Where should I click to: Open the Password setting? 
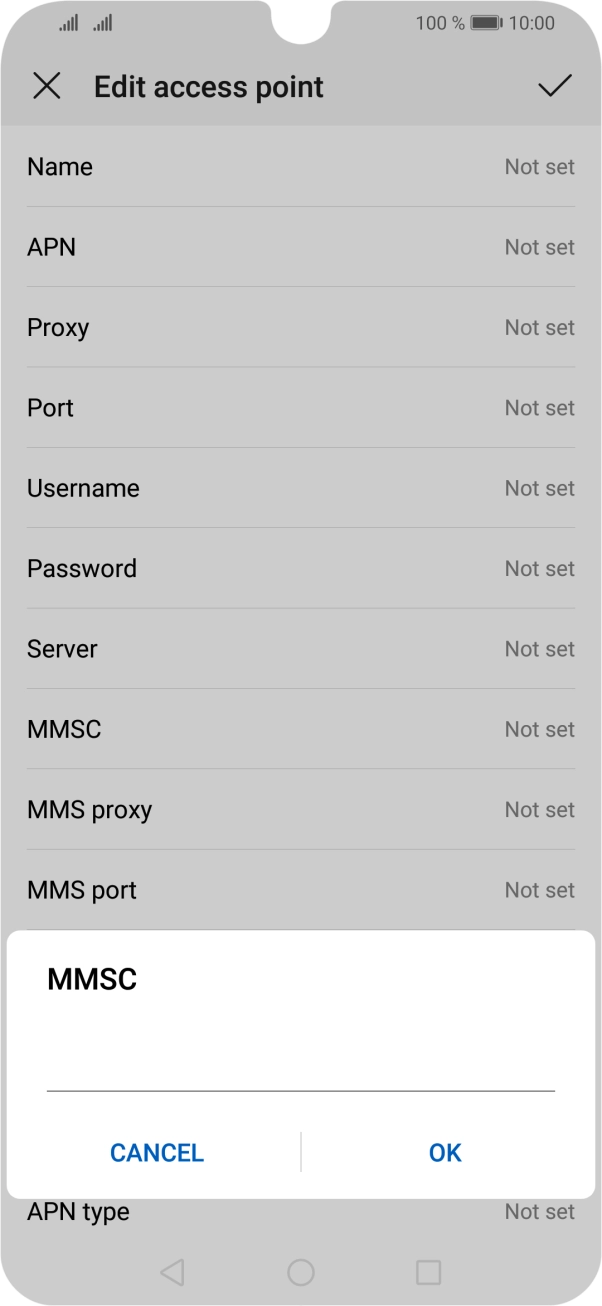point(300,568)
